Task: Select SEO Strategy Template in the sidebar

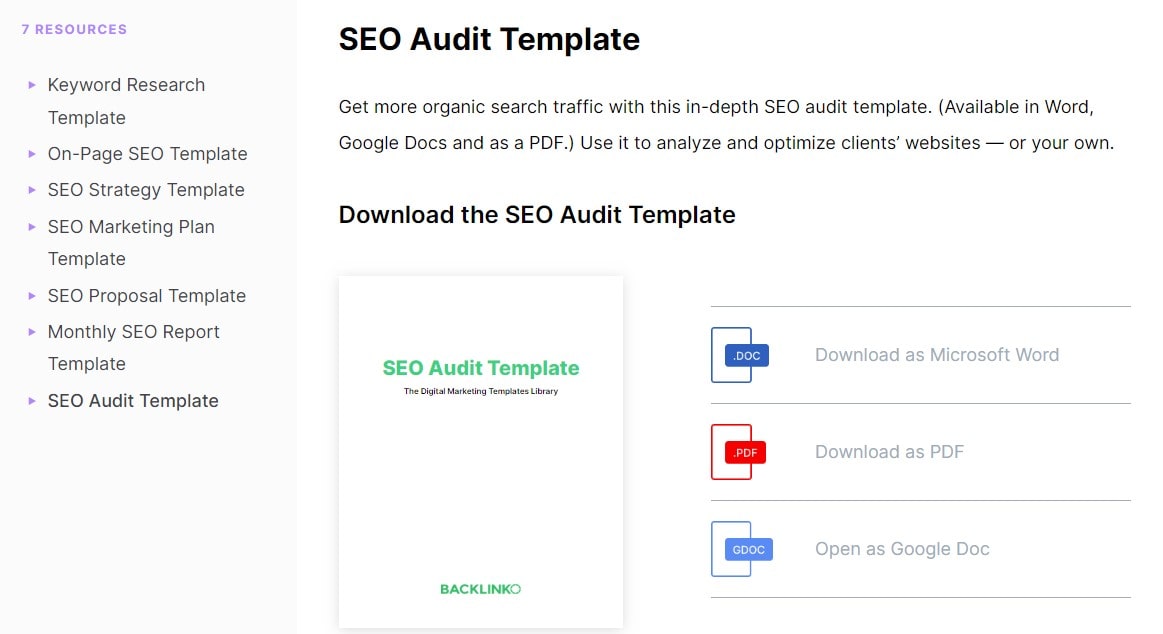Action: tap(145, 190)
